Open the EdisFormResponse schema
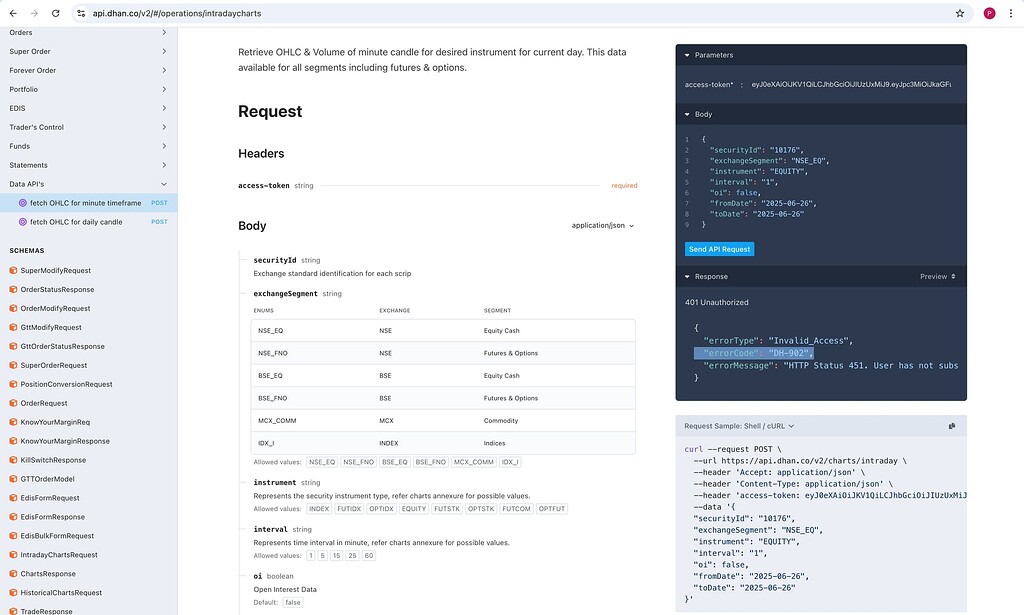This screenshot has width=1024, height=615. point(53,516)
